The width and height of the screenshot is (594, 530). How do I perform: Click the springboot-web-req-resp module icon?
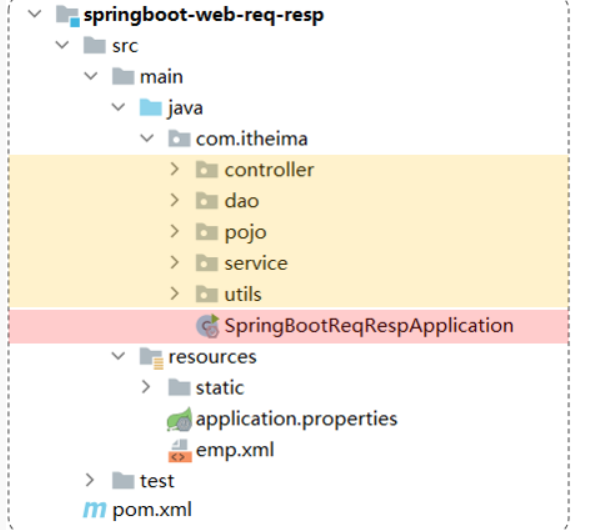point(68,16)
